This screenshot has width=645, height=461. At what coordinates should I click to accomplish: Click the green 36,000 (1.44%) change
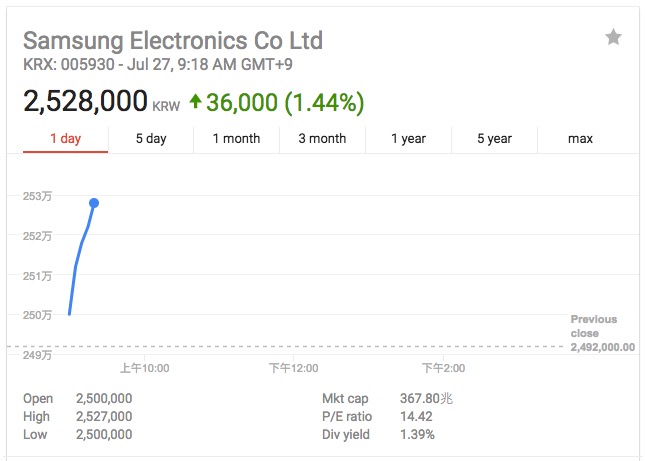tap(285, 101)
